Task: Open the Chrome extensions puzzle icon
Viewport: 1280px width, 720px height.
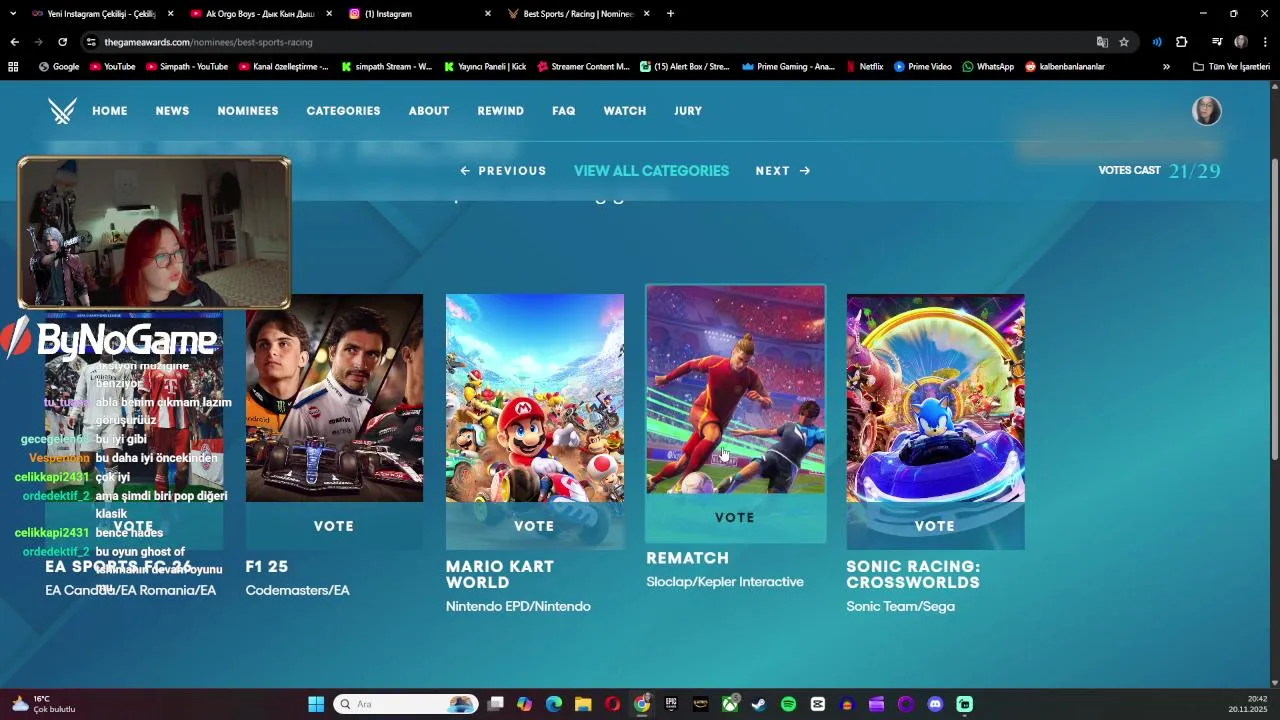Action: pyautogui.click(x=1181, y=42)
